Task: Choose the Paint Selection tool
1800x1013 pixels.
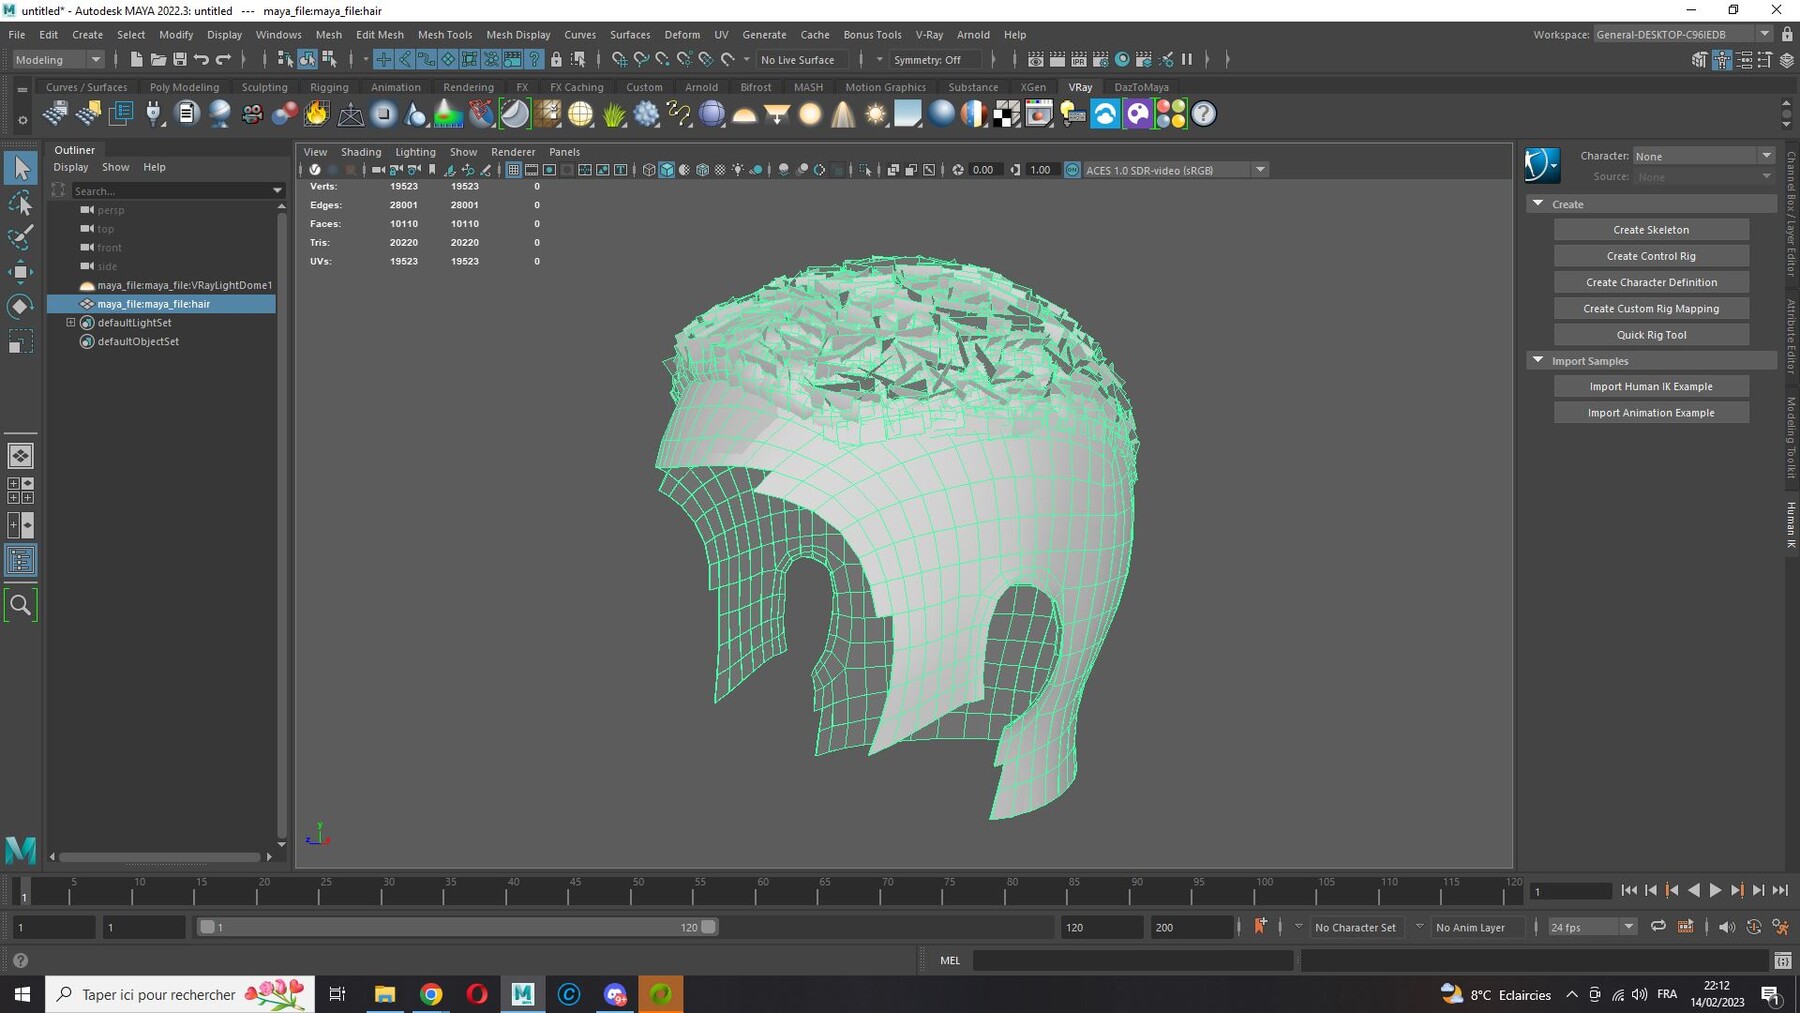Action: pos(20,237)
